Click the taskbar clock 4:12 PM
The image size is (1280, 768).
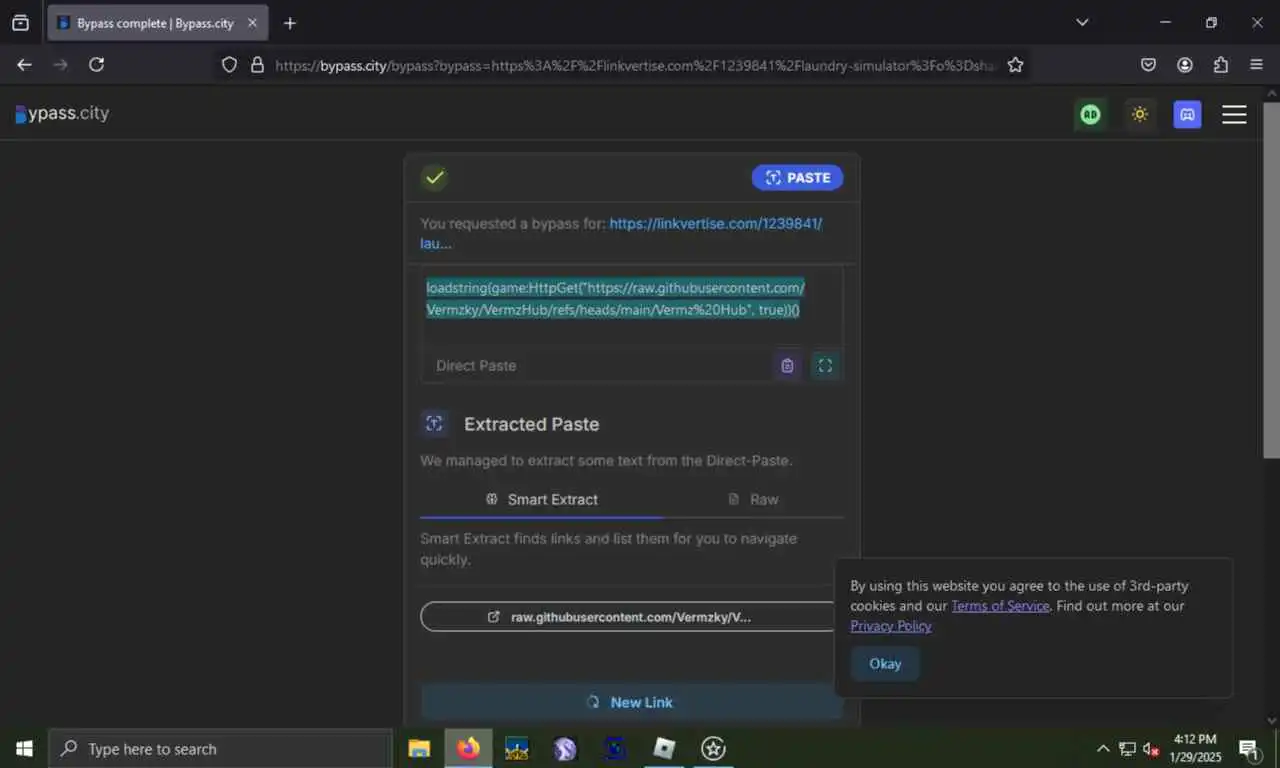click(x=1195, y=748)
